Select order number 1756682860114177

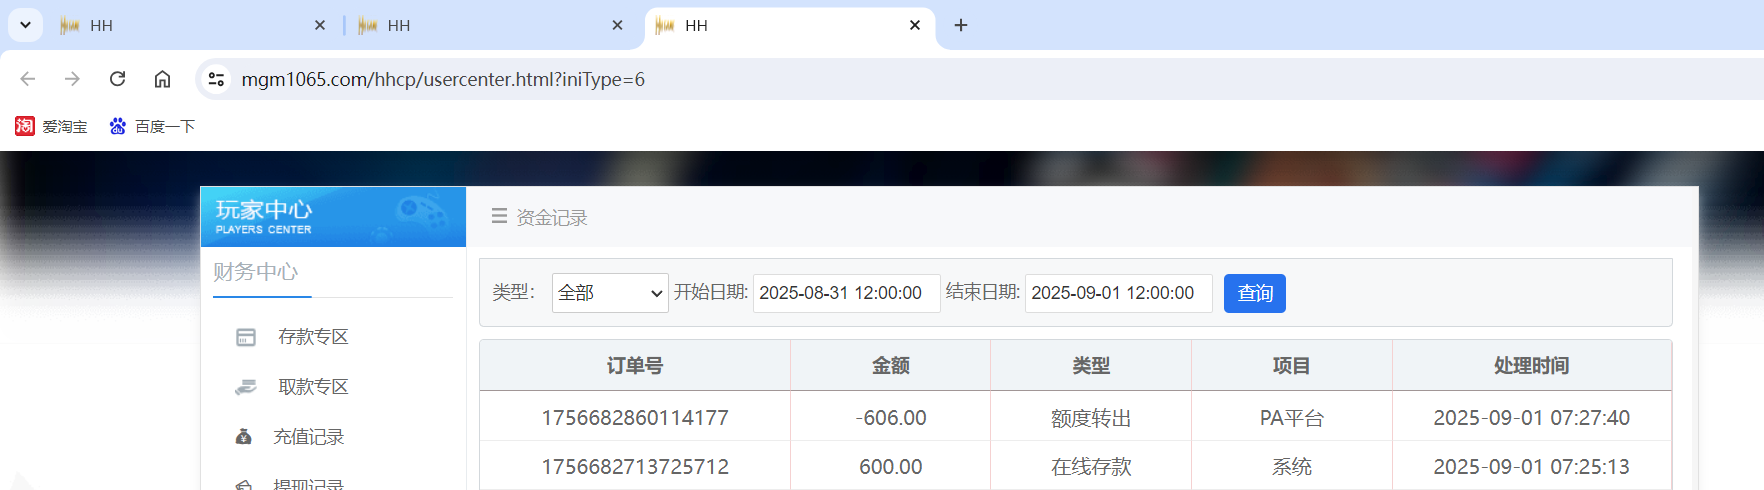click(635, 418)
